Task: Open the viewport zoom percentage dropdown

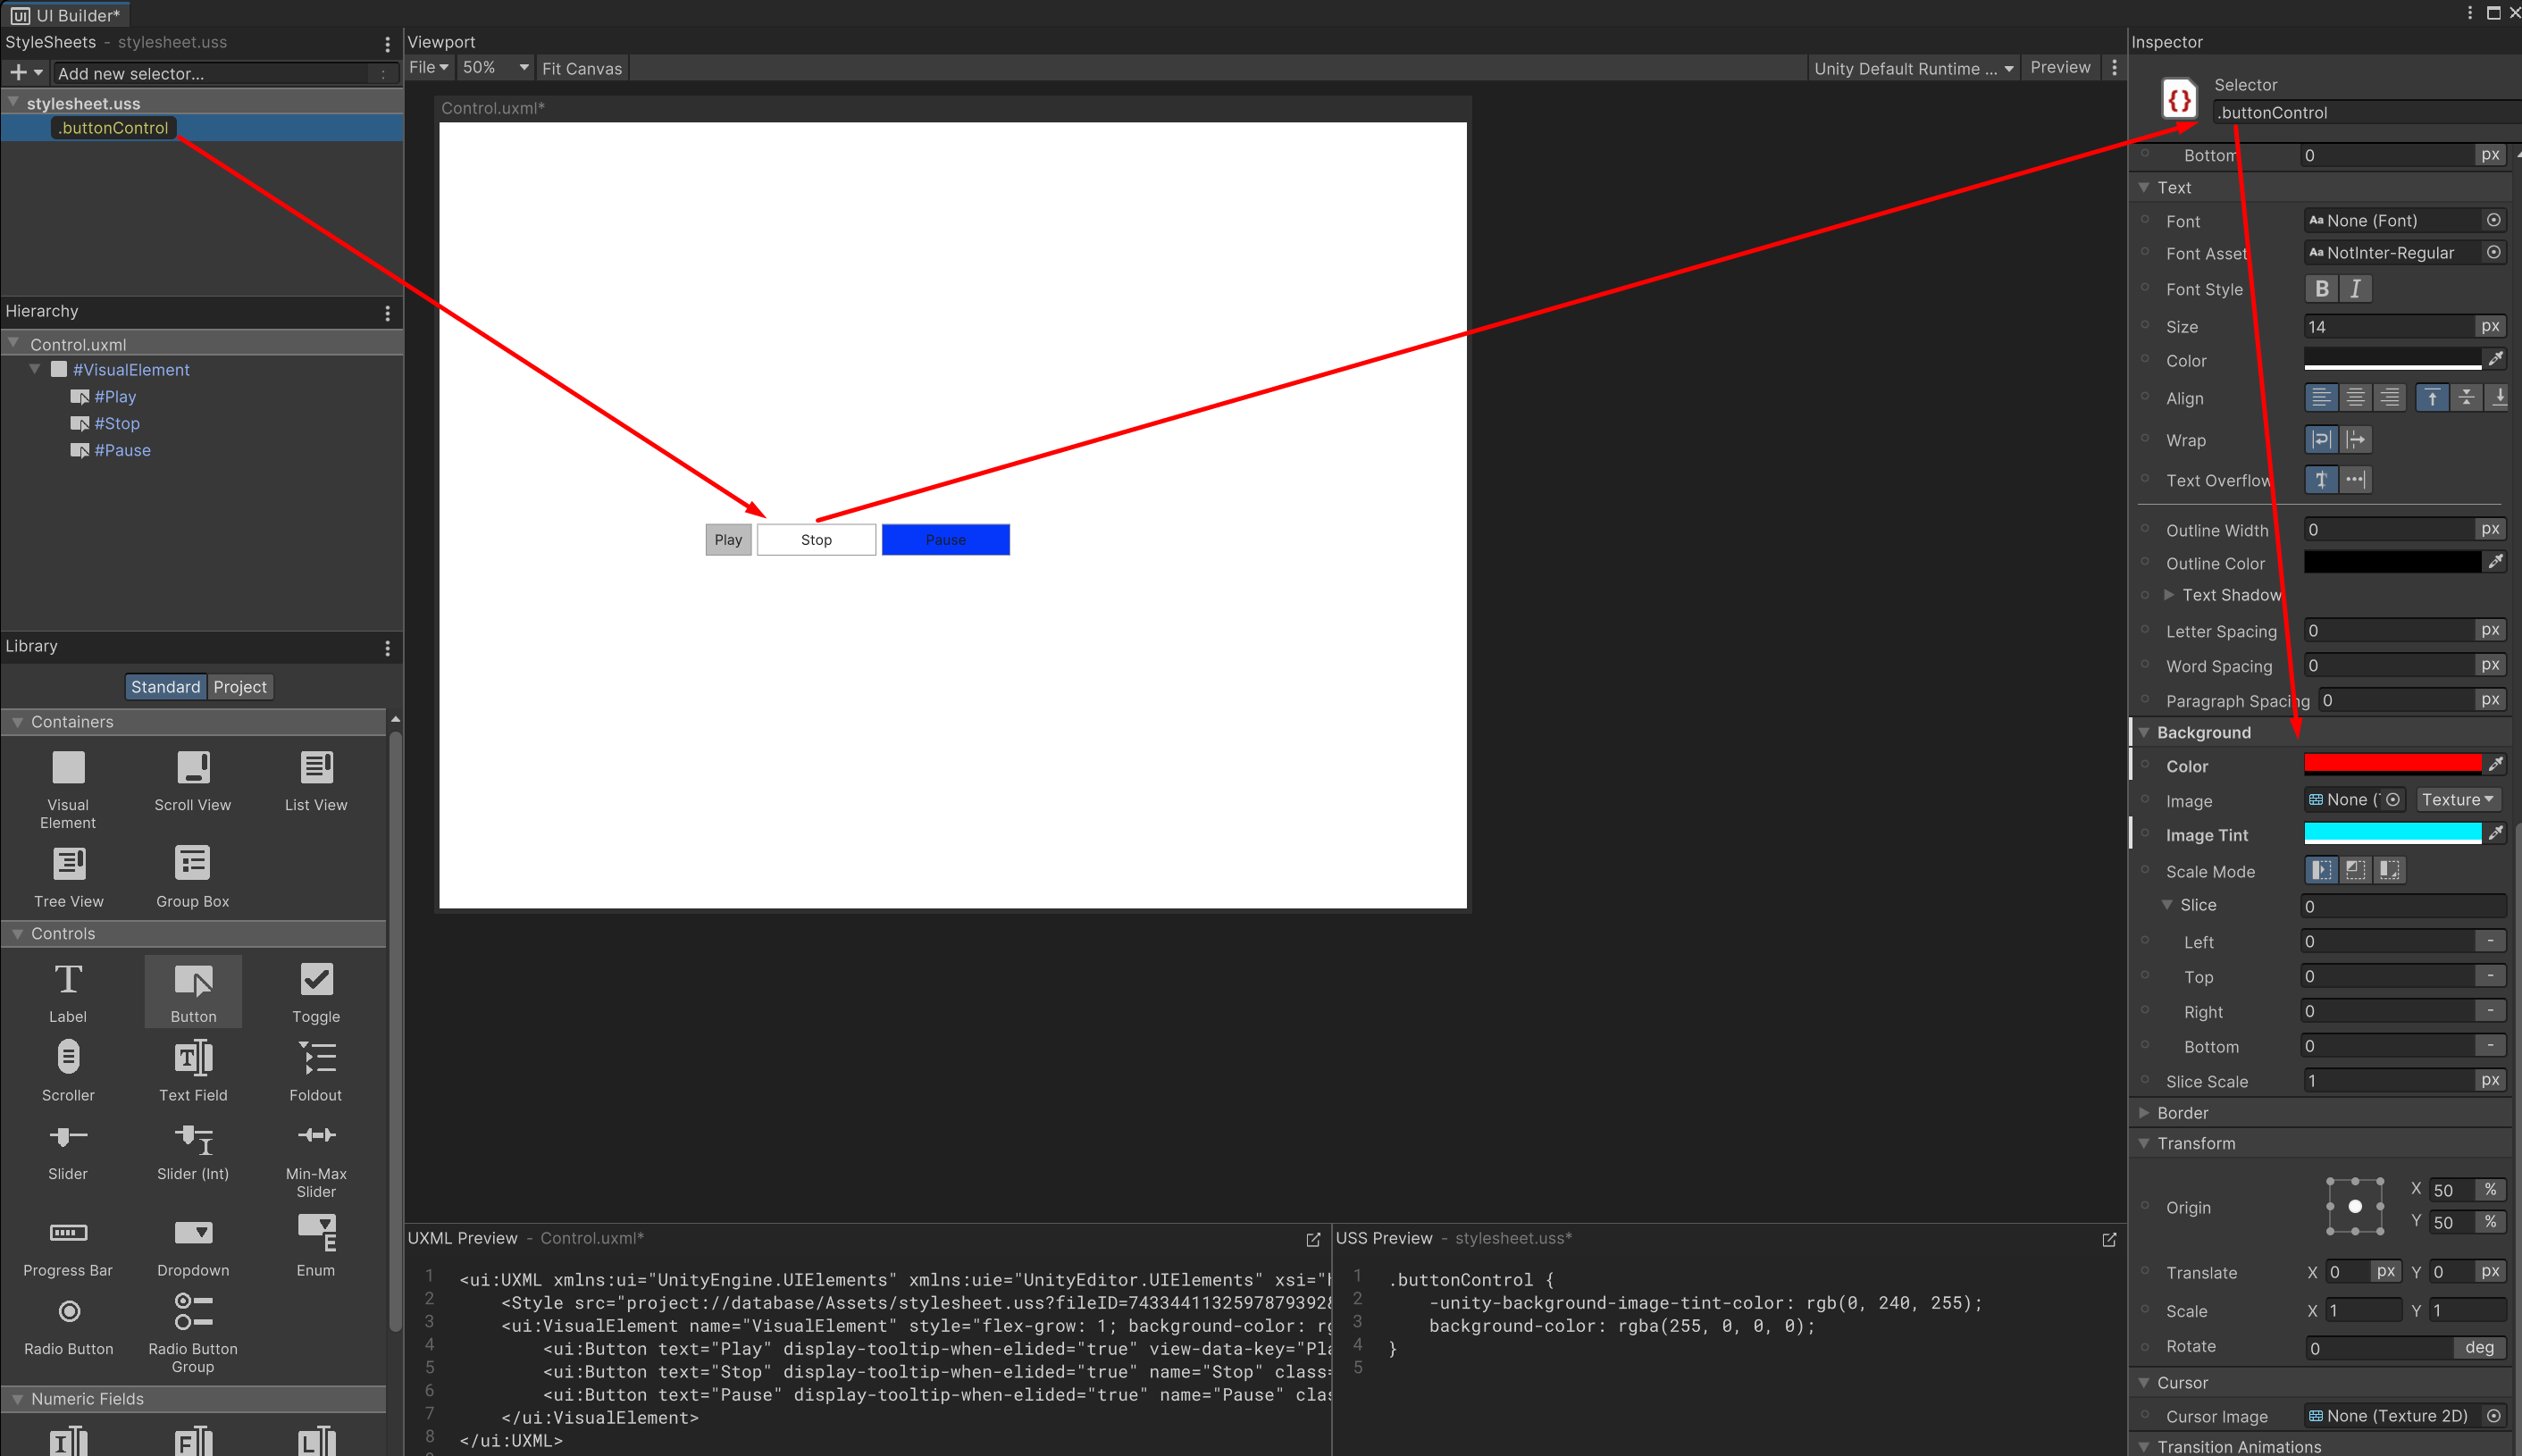Action: [493, 67]
